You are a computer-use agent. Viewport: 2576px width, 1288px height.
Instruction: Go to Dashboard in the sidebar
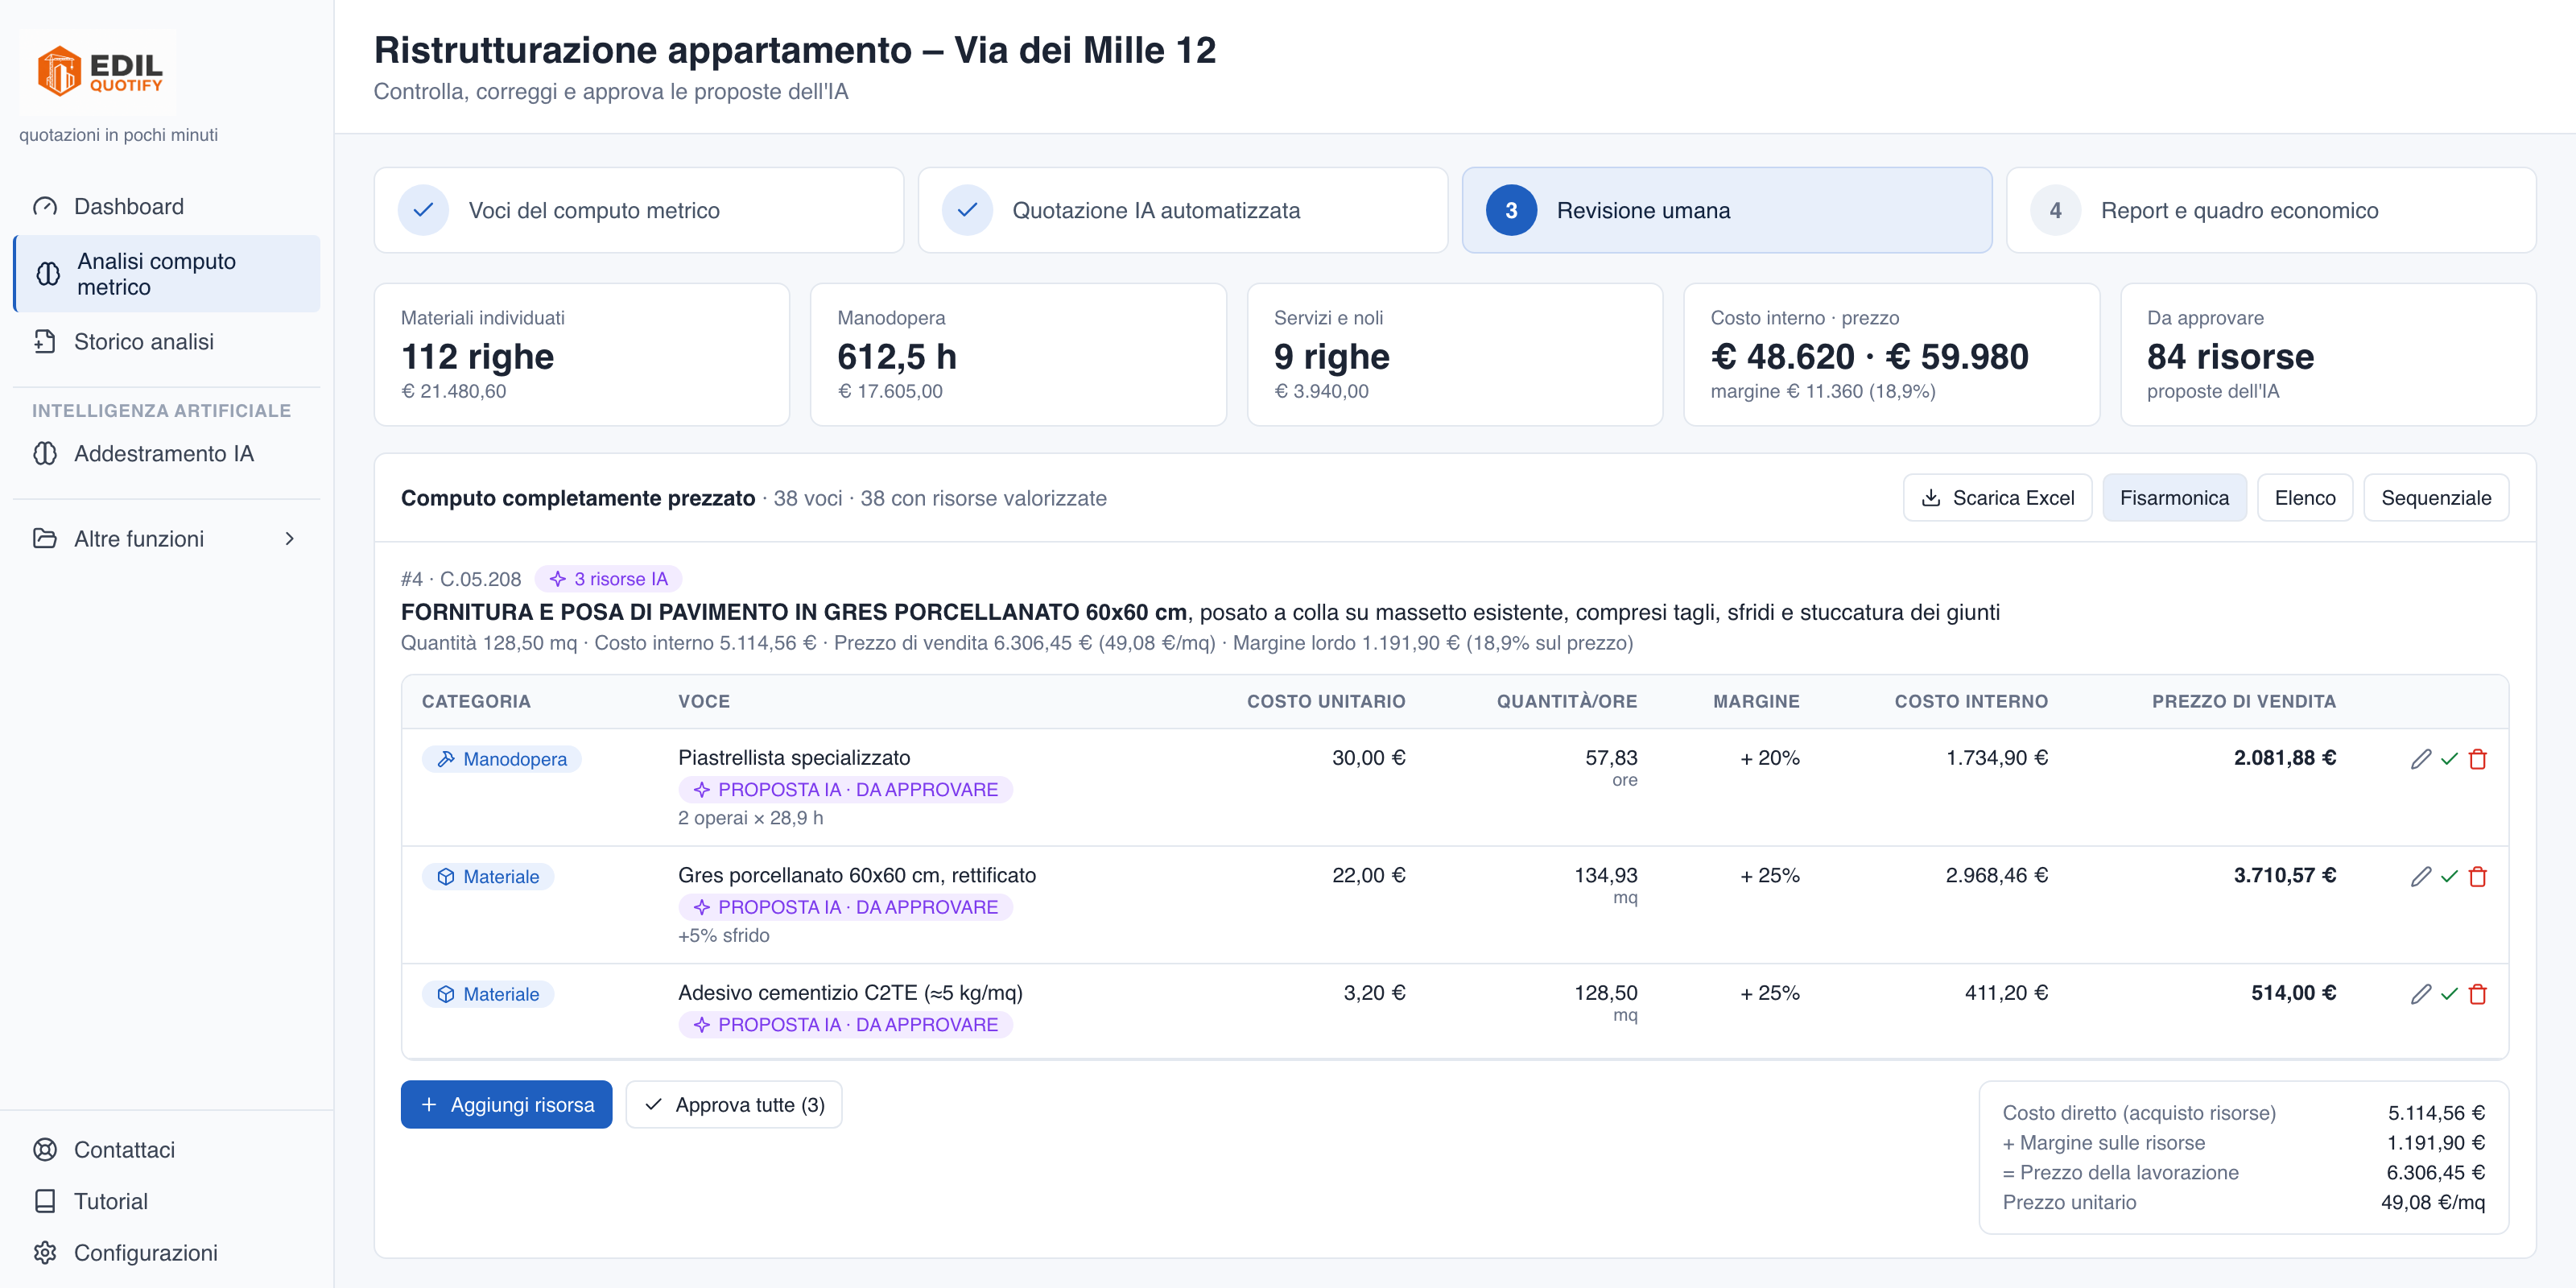coord(167,207)
